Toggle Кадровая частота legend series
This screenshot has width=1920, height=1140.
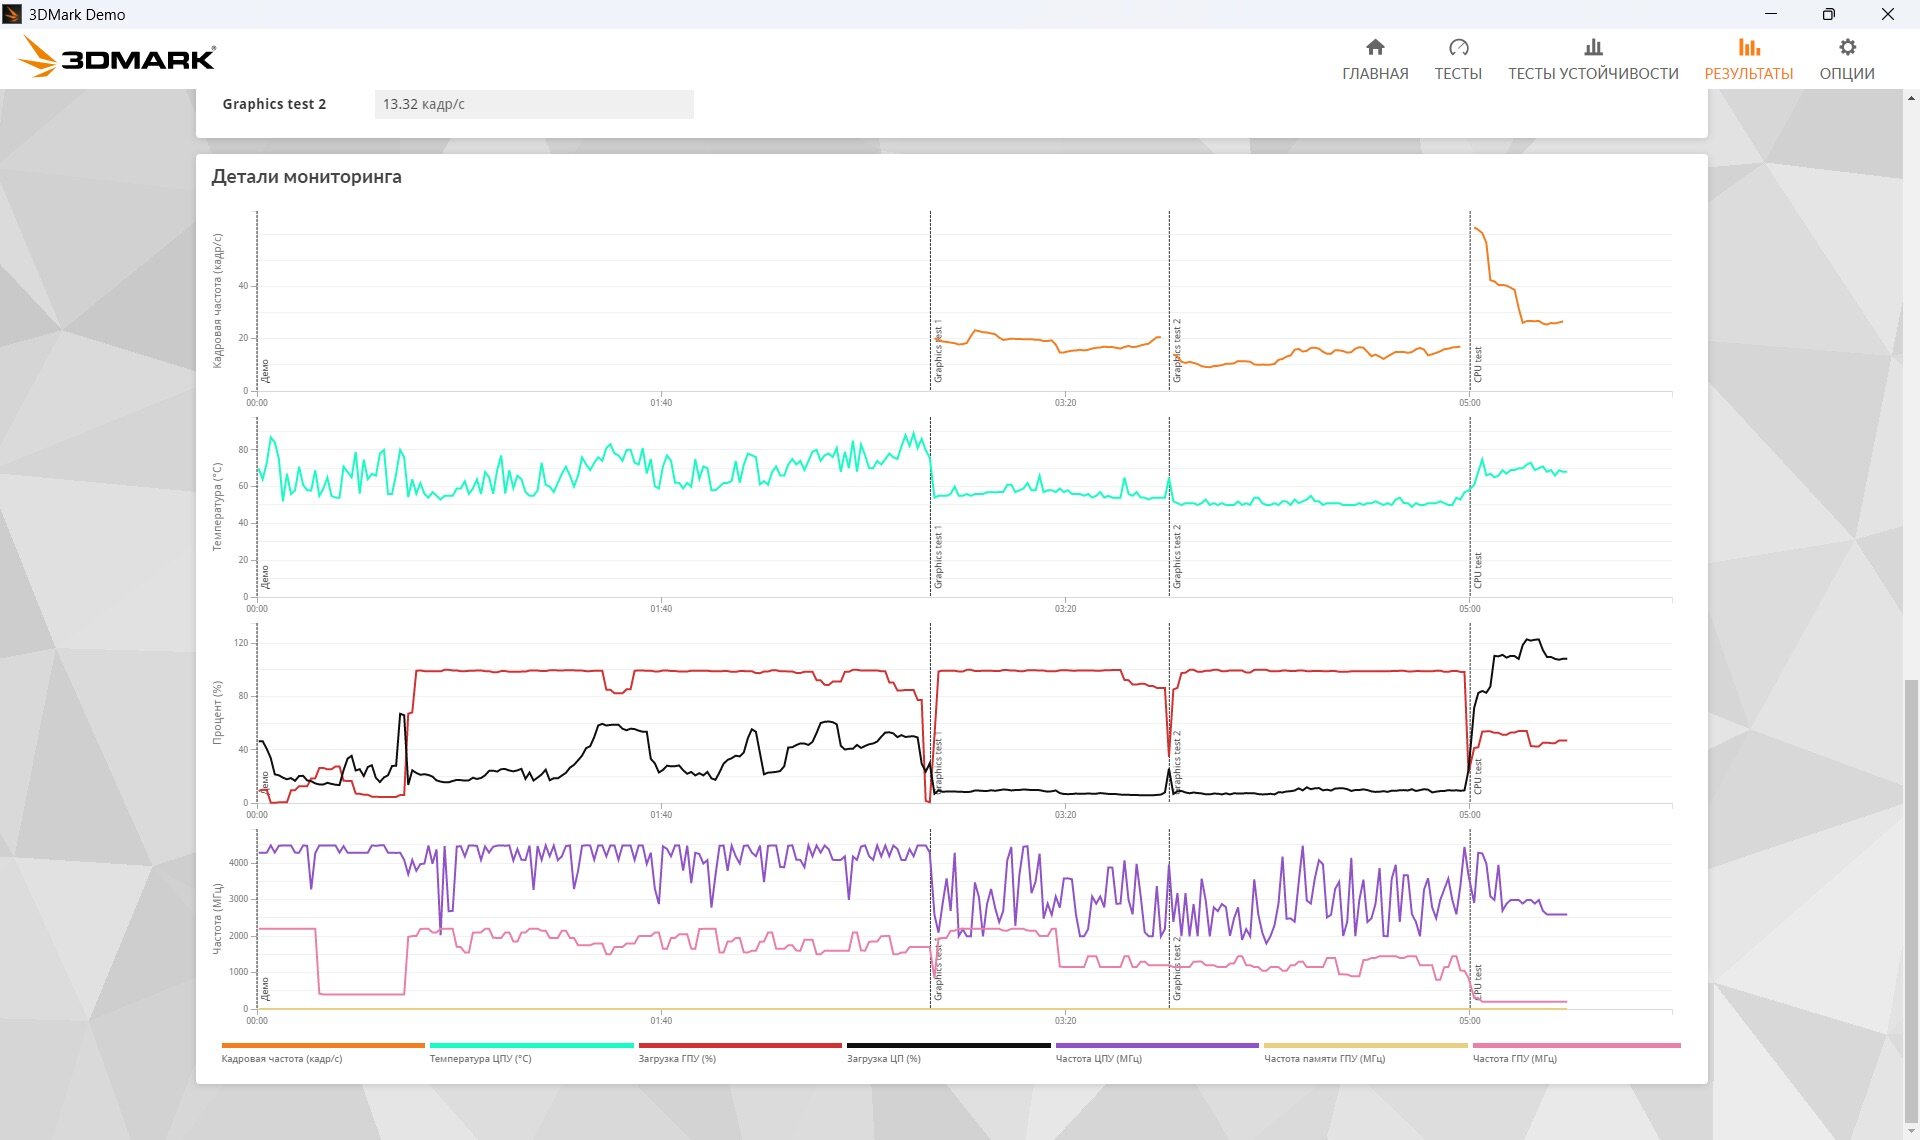pos(282,1058)
